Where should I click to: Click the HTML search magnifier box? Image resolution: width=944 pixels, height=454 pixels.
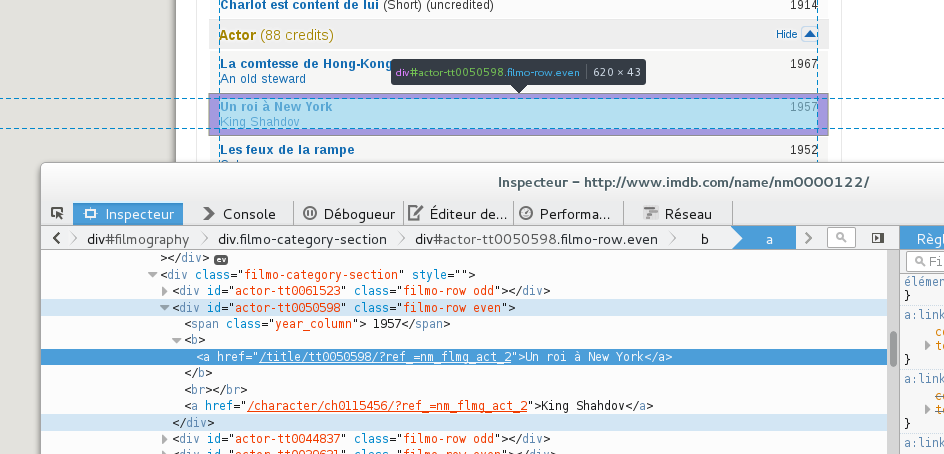pyautogui.click(x=841, y=238)
